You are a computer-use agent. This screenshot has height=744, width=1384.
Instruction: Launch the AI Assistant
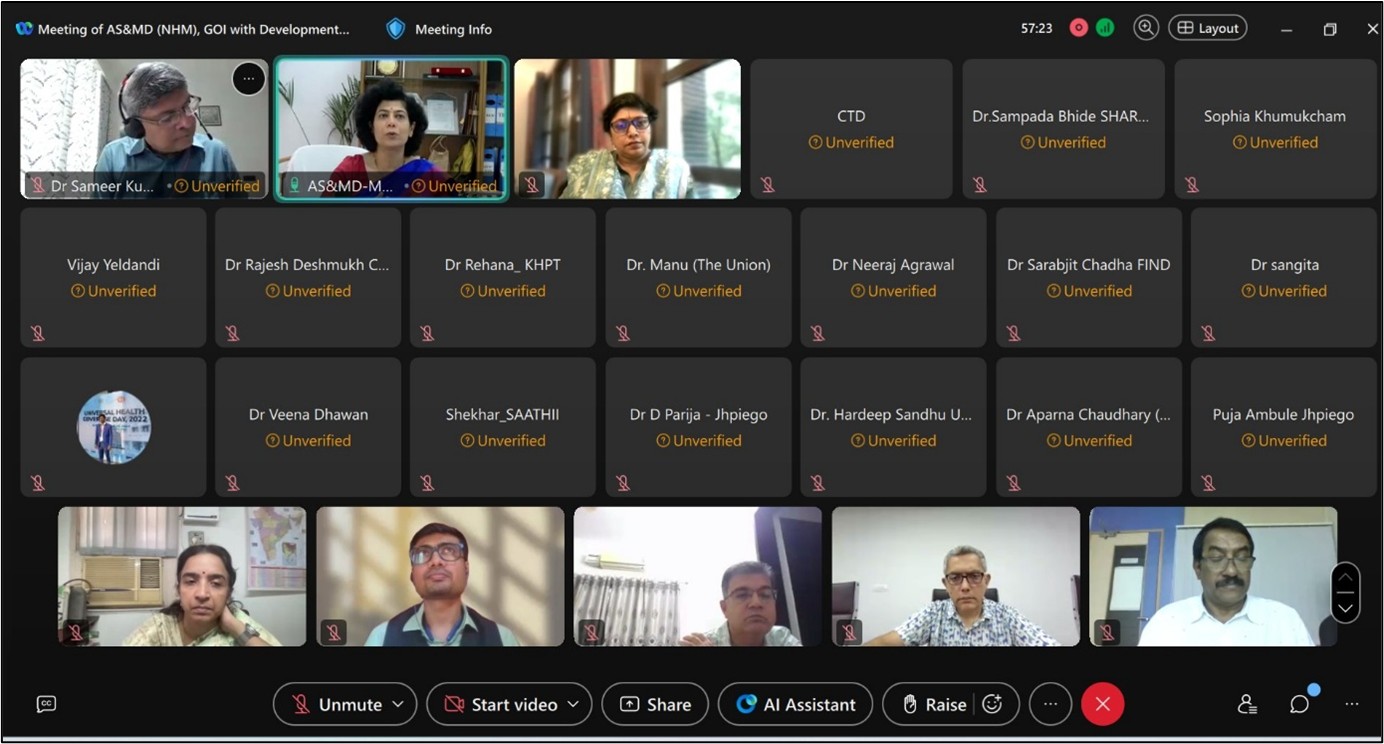[795, 704]
